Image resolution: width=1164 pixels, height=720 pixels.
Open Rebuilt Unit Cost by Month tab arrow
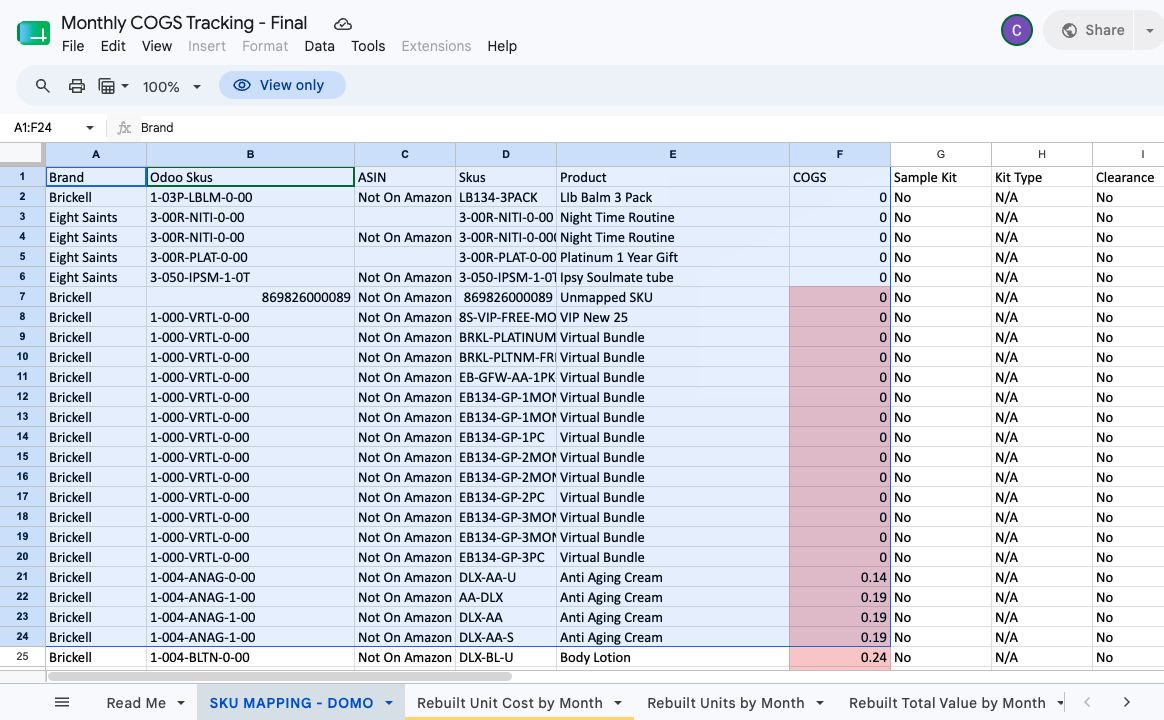point(618,703)
